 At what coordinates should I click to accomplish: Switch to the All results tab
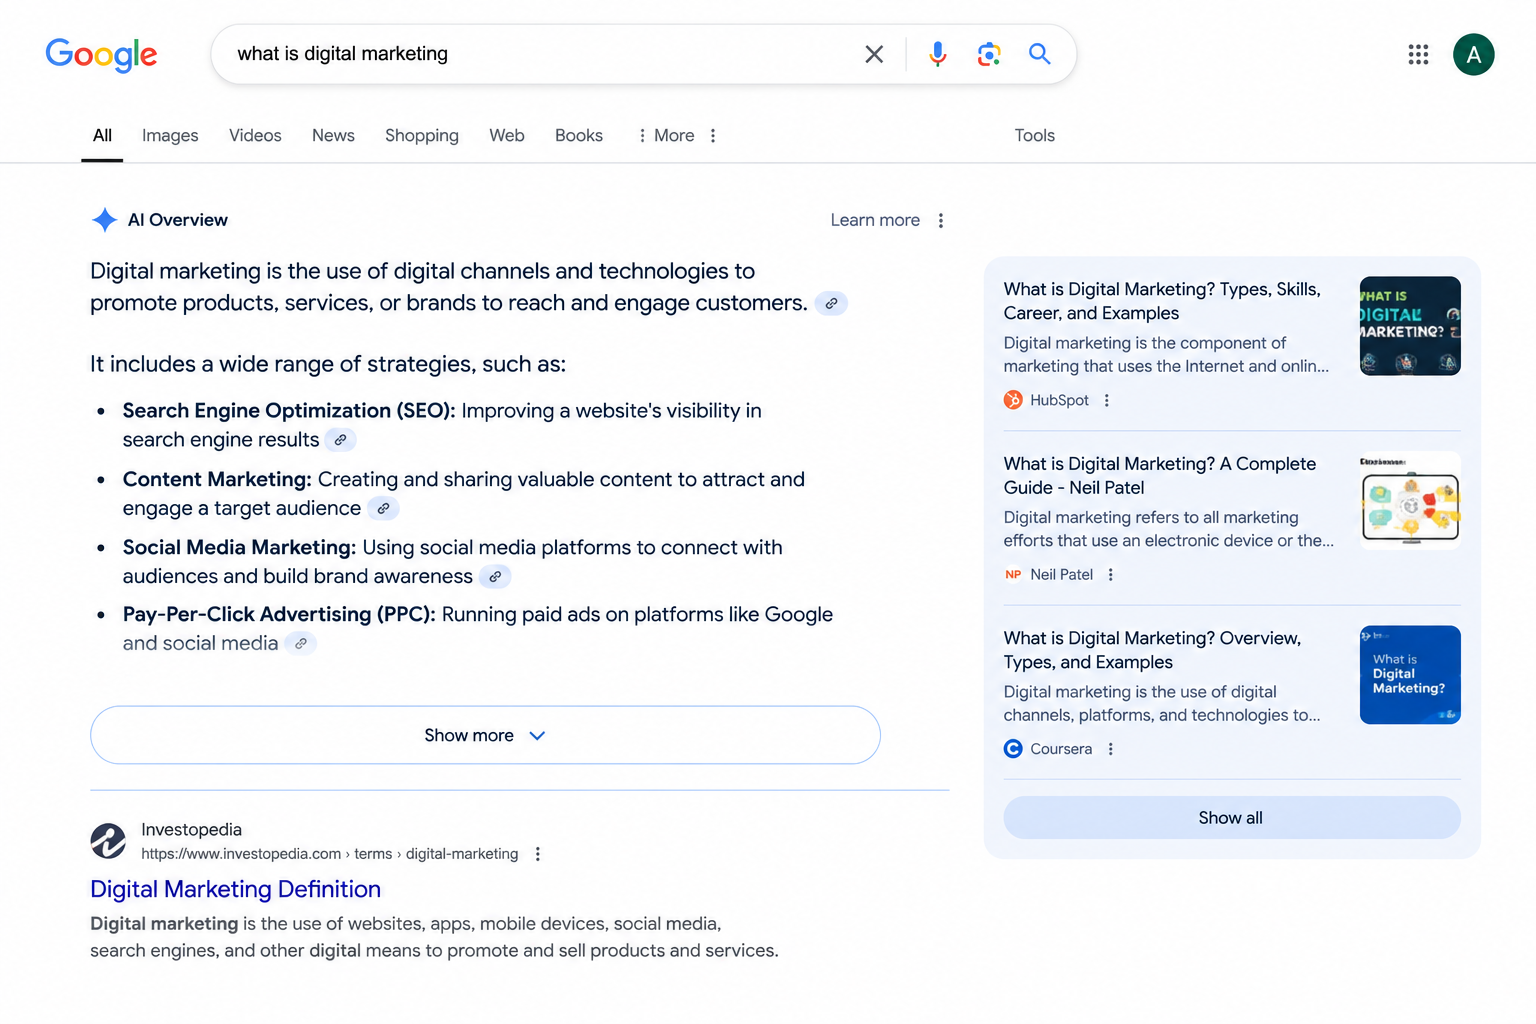[x=102, y=136]
